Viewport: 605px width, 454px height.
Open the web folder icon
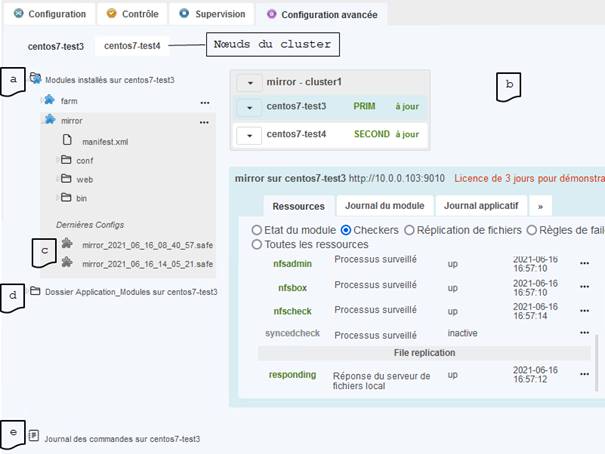point(66,179)
